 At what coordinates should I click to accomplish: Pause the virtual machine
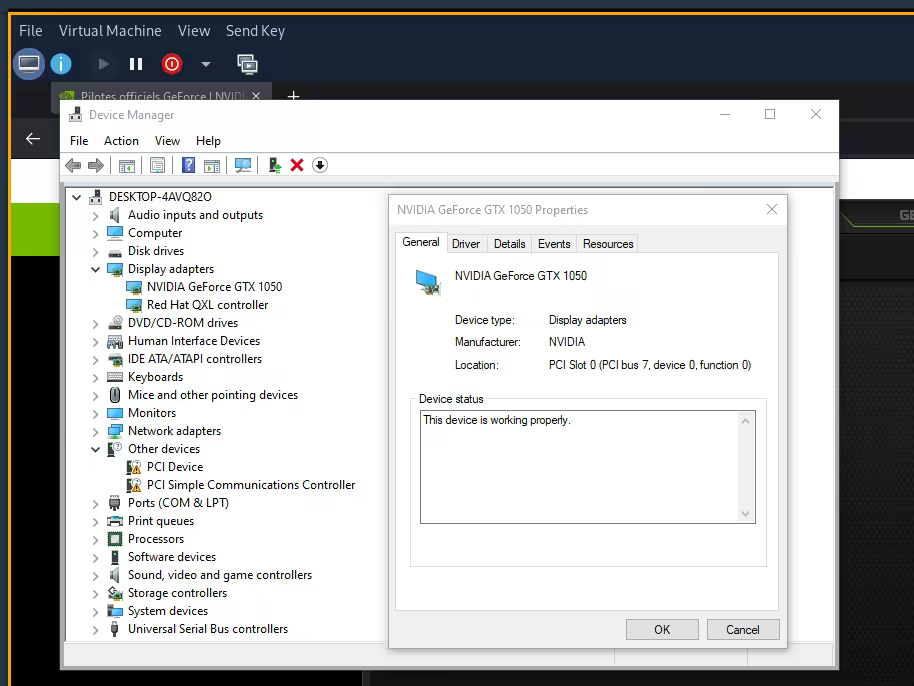(x=136, y=64)
